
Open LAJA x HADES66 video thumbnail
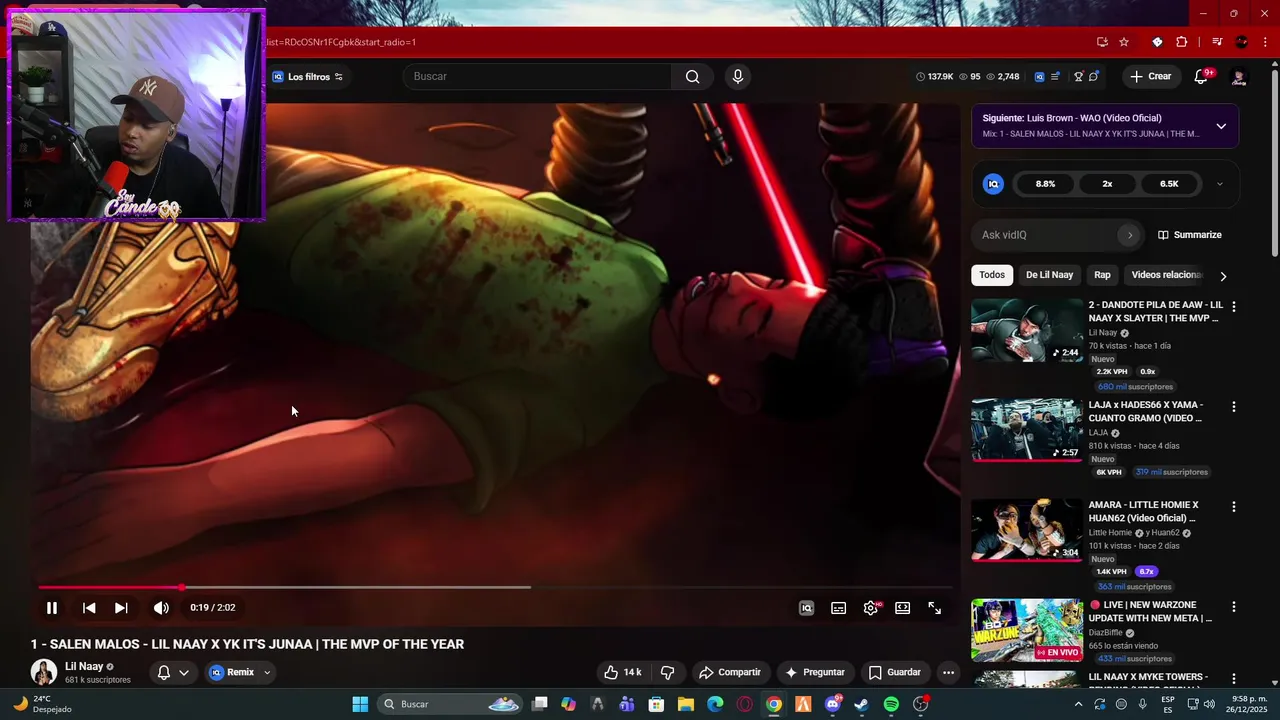pyautogui.click(x=1027, y=430)
